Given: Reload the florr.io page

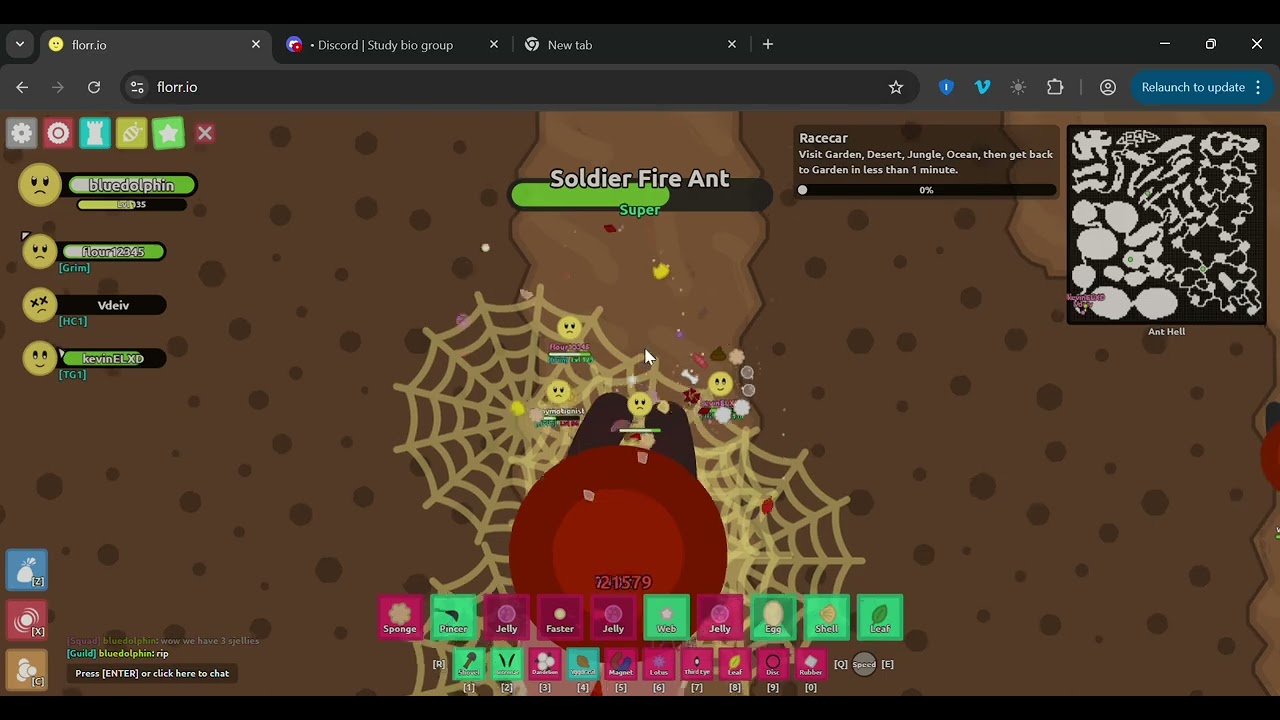Looking at the screenshot, I should point(94,87).
